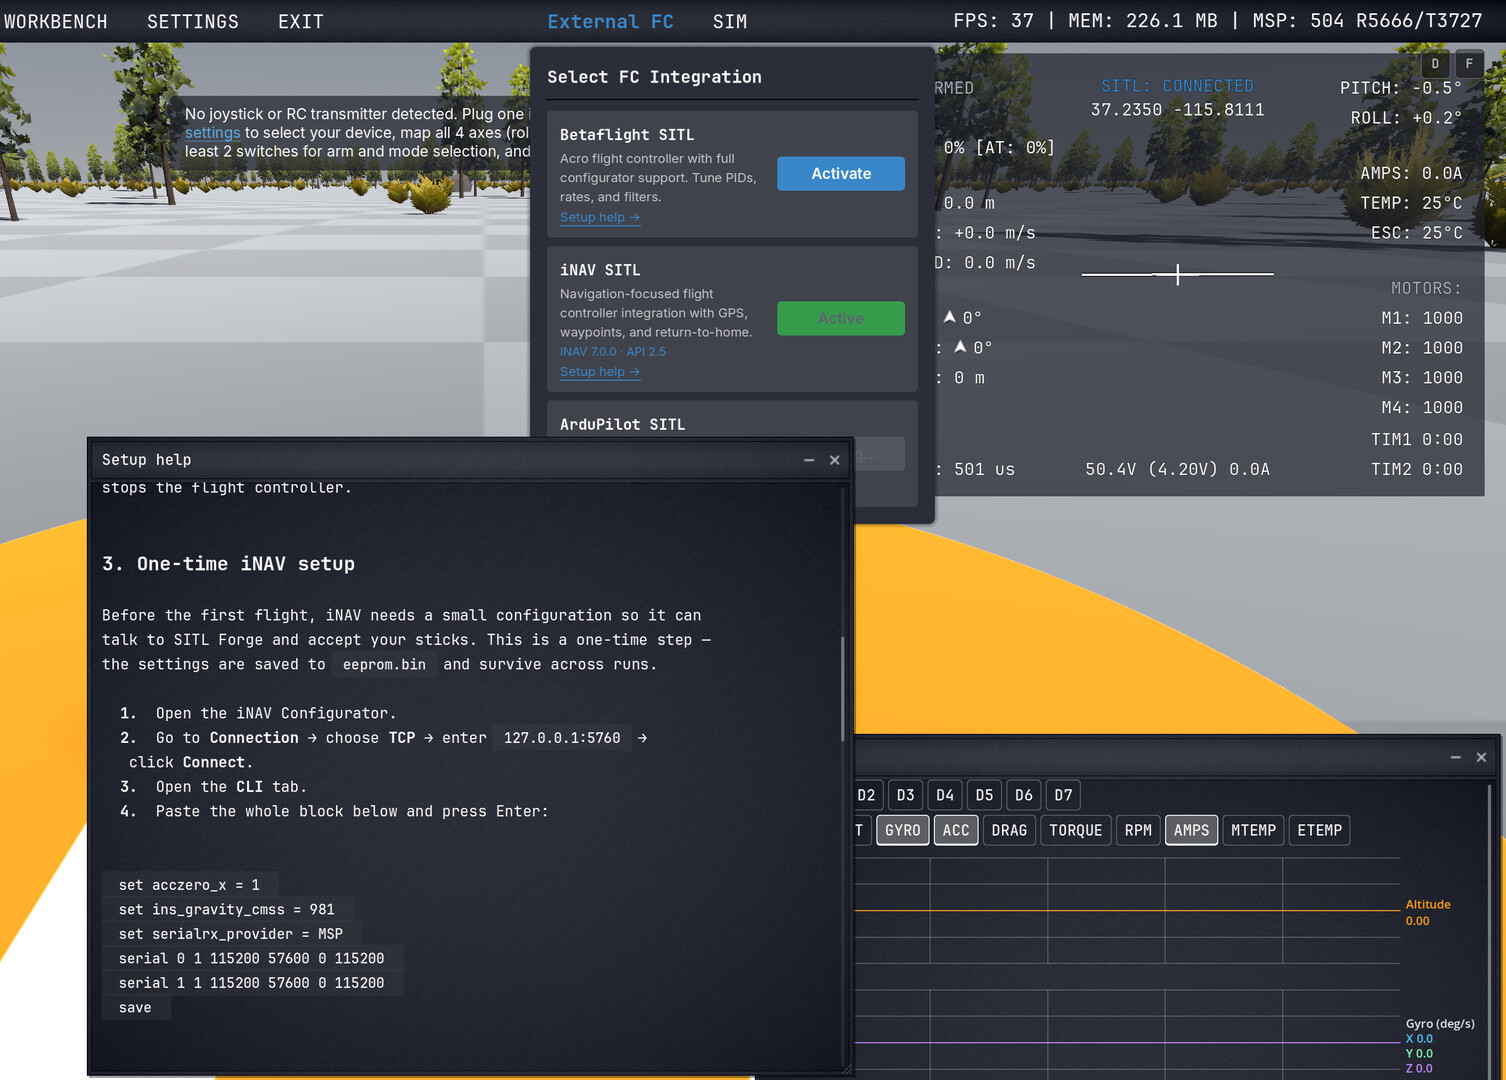Click the 'set ins_gravity_cmss = 981' line
Image resolution: width=1506 pixels, height=1080 pixels.
click(x=227, y=909)
